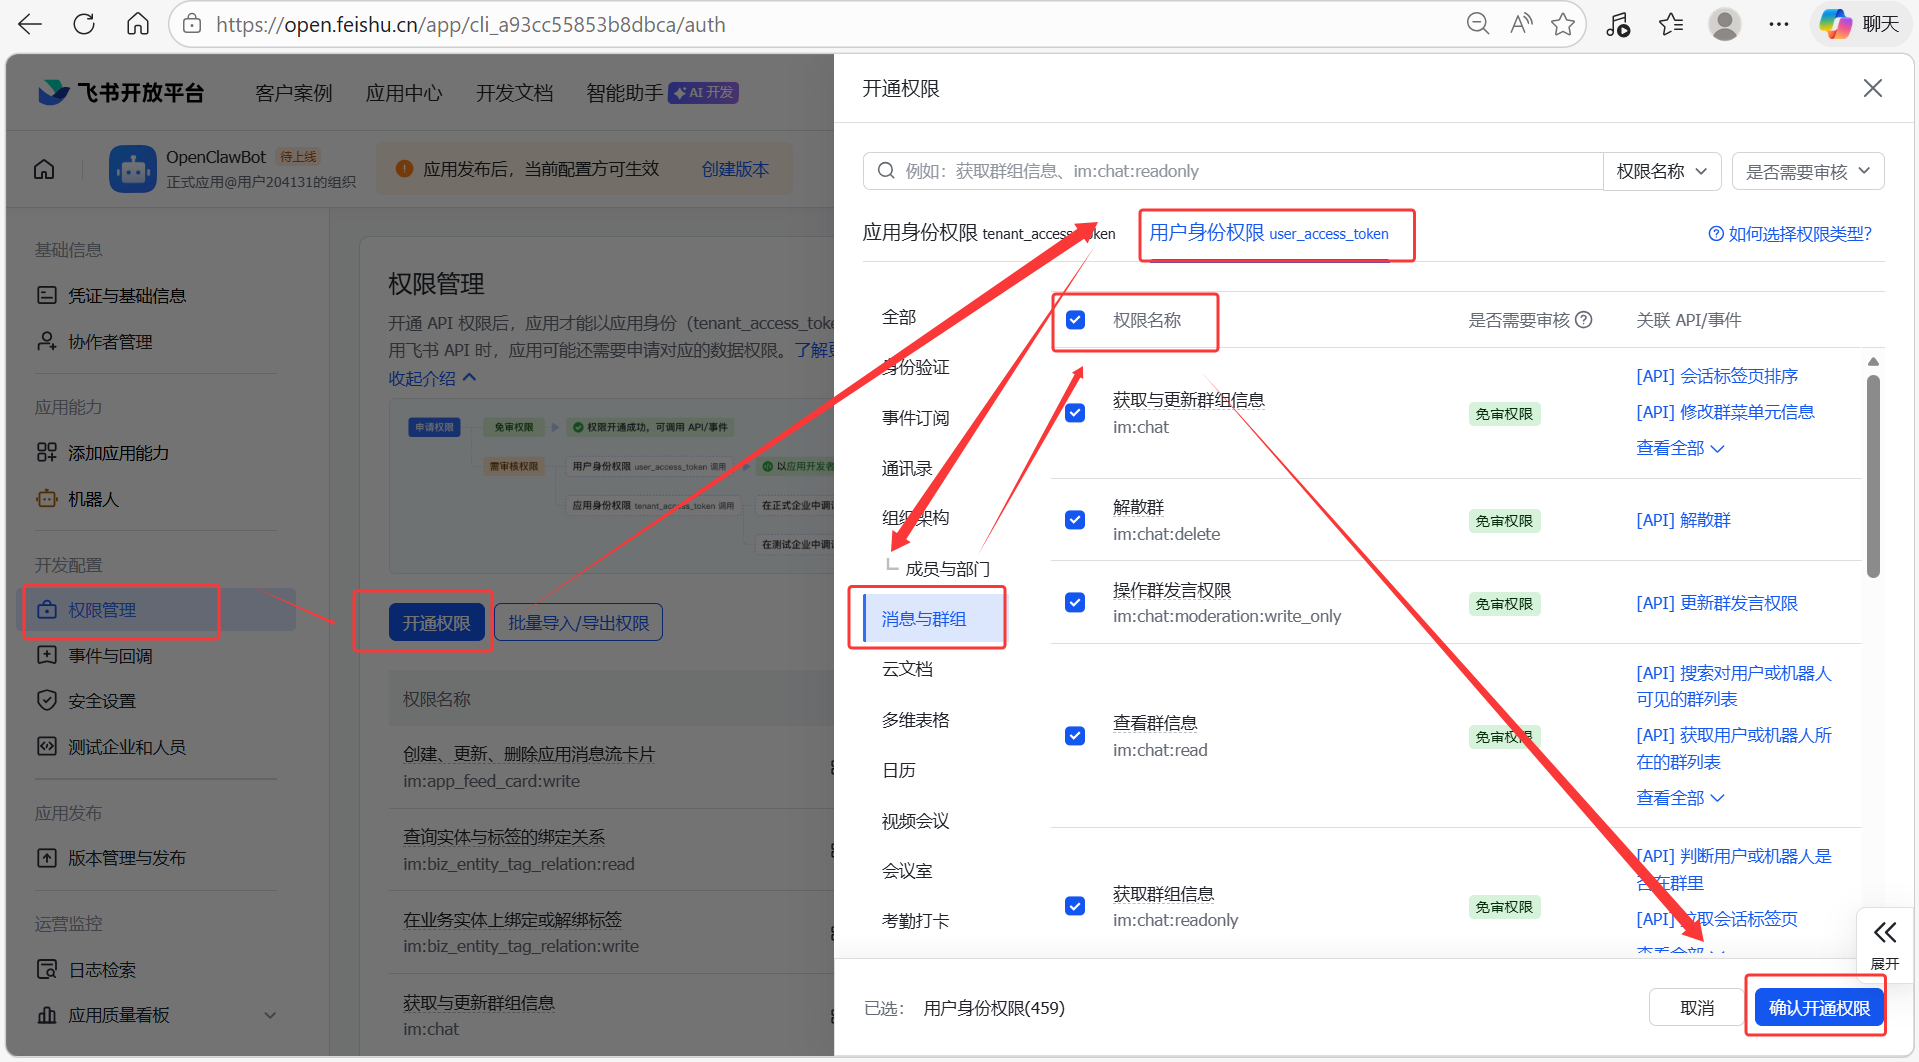This screenshot has height=1062, width=1919.
Task: Open 安全设置 in sidebar
Action: point(101,701)
